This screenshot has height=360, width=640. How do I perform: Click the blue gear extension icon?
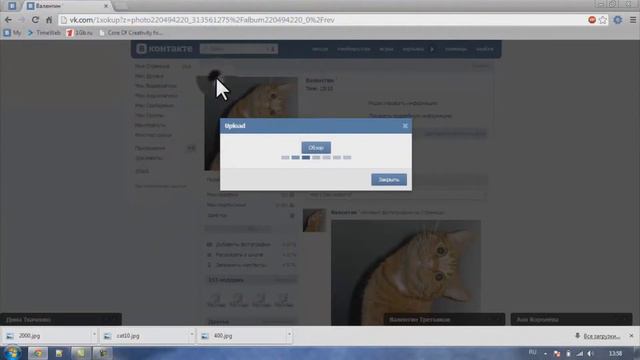(x=618, y=20)
